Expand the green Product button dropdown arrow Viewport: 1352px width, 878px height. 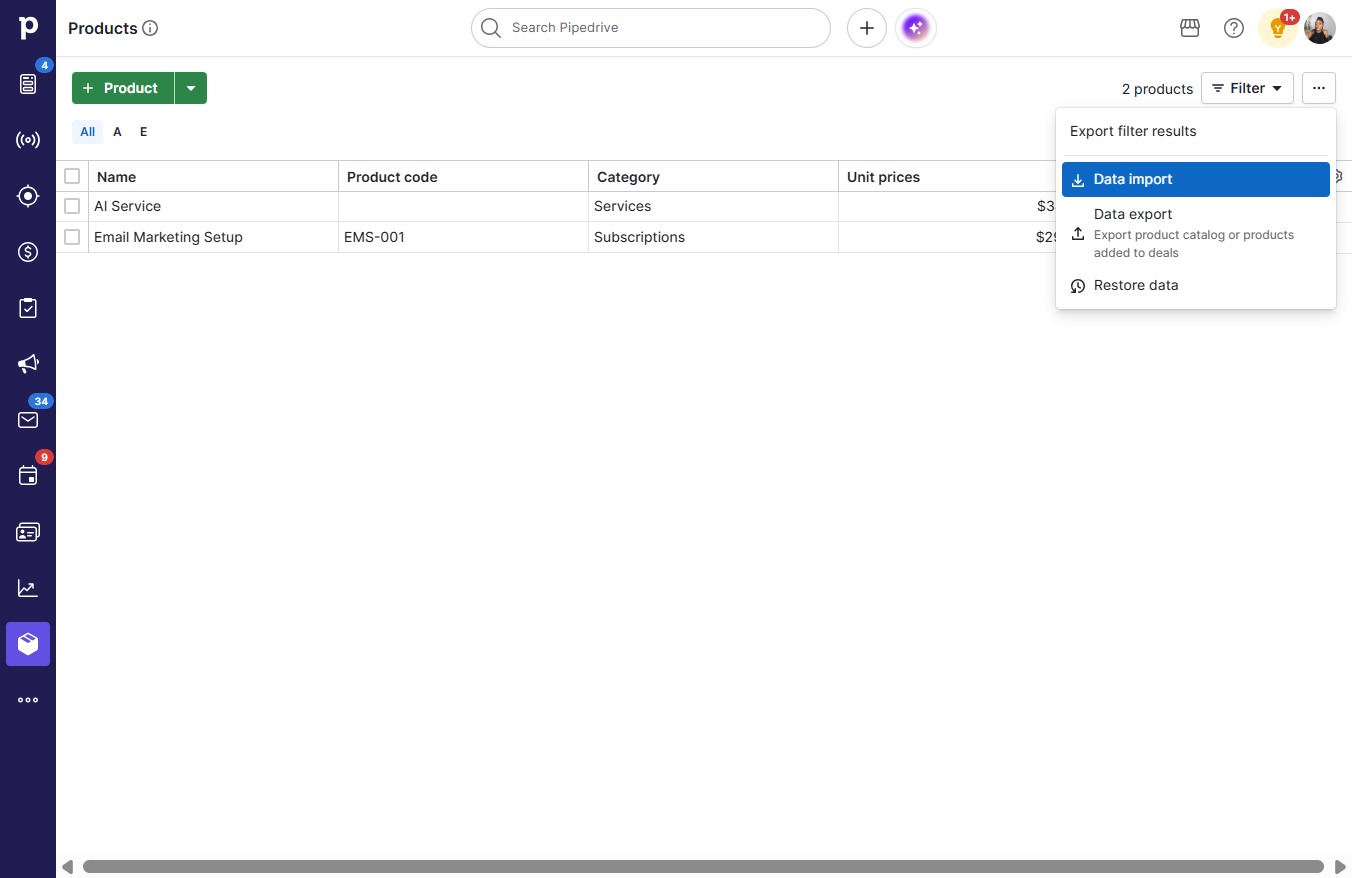[191, 88]
